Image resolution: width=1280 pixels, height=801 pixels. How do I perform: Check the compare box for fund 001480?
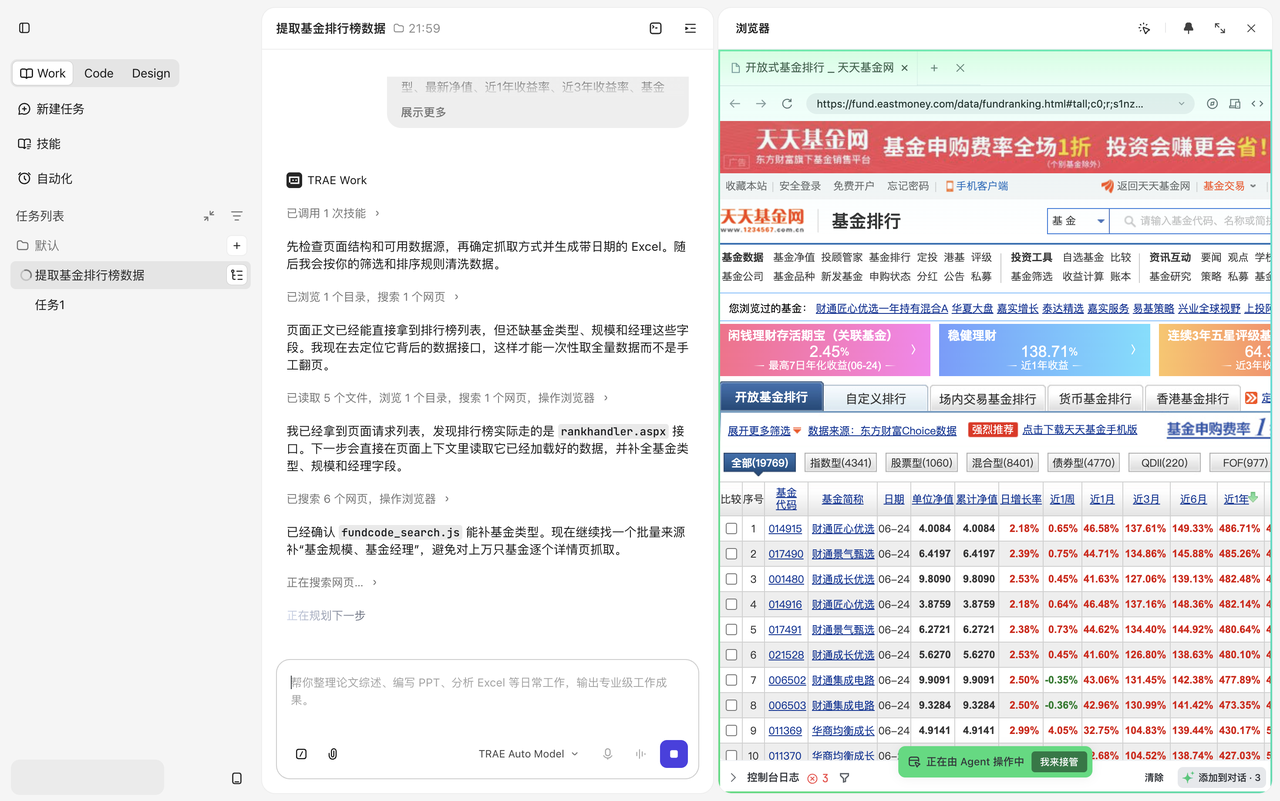click(x=731, y=579)
